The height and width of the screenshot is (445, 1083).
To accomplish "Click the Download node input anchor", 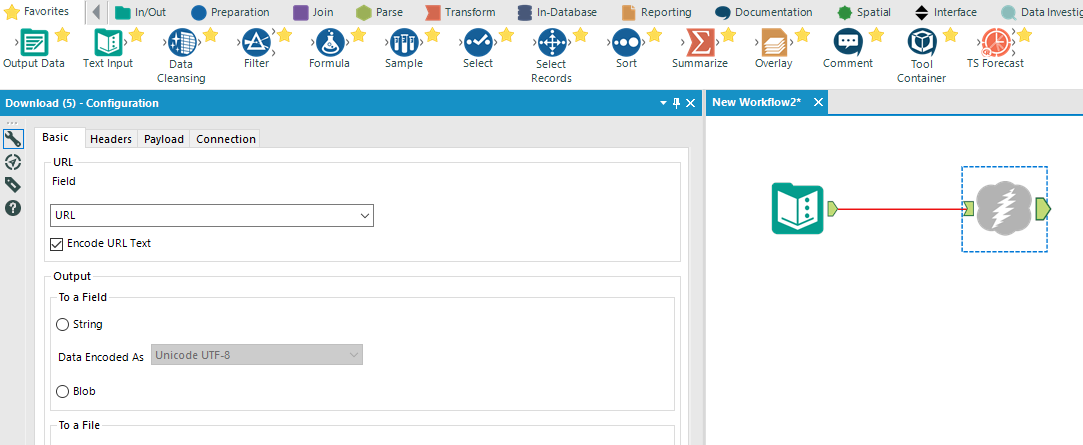I will [x=969, y=208].
